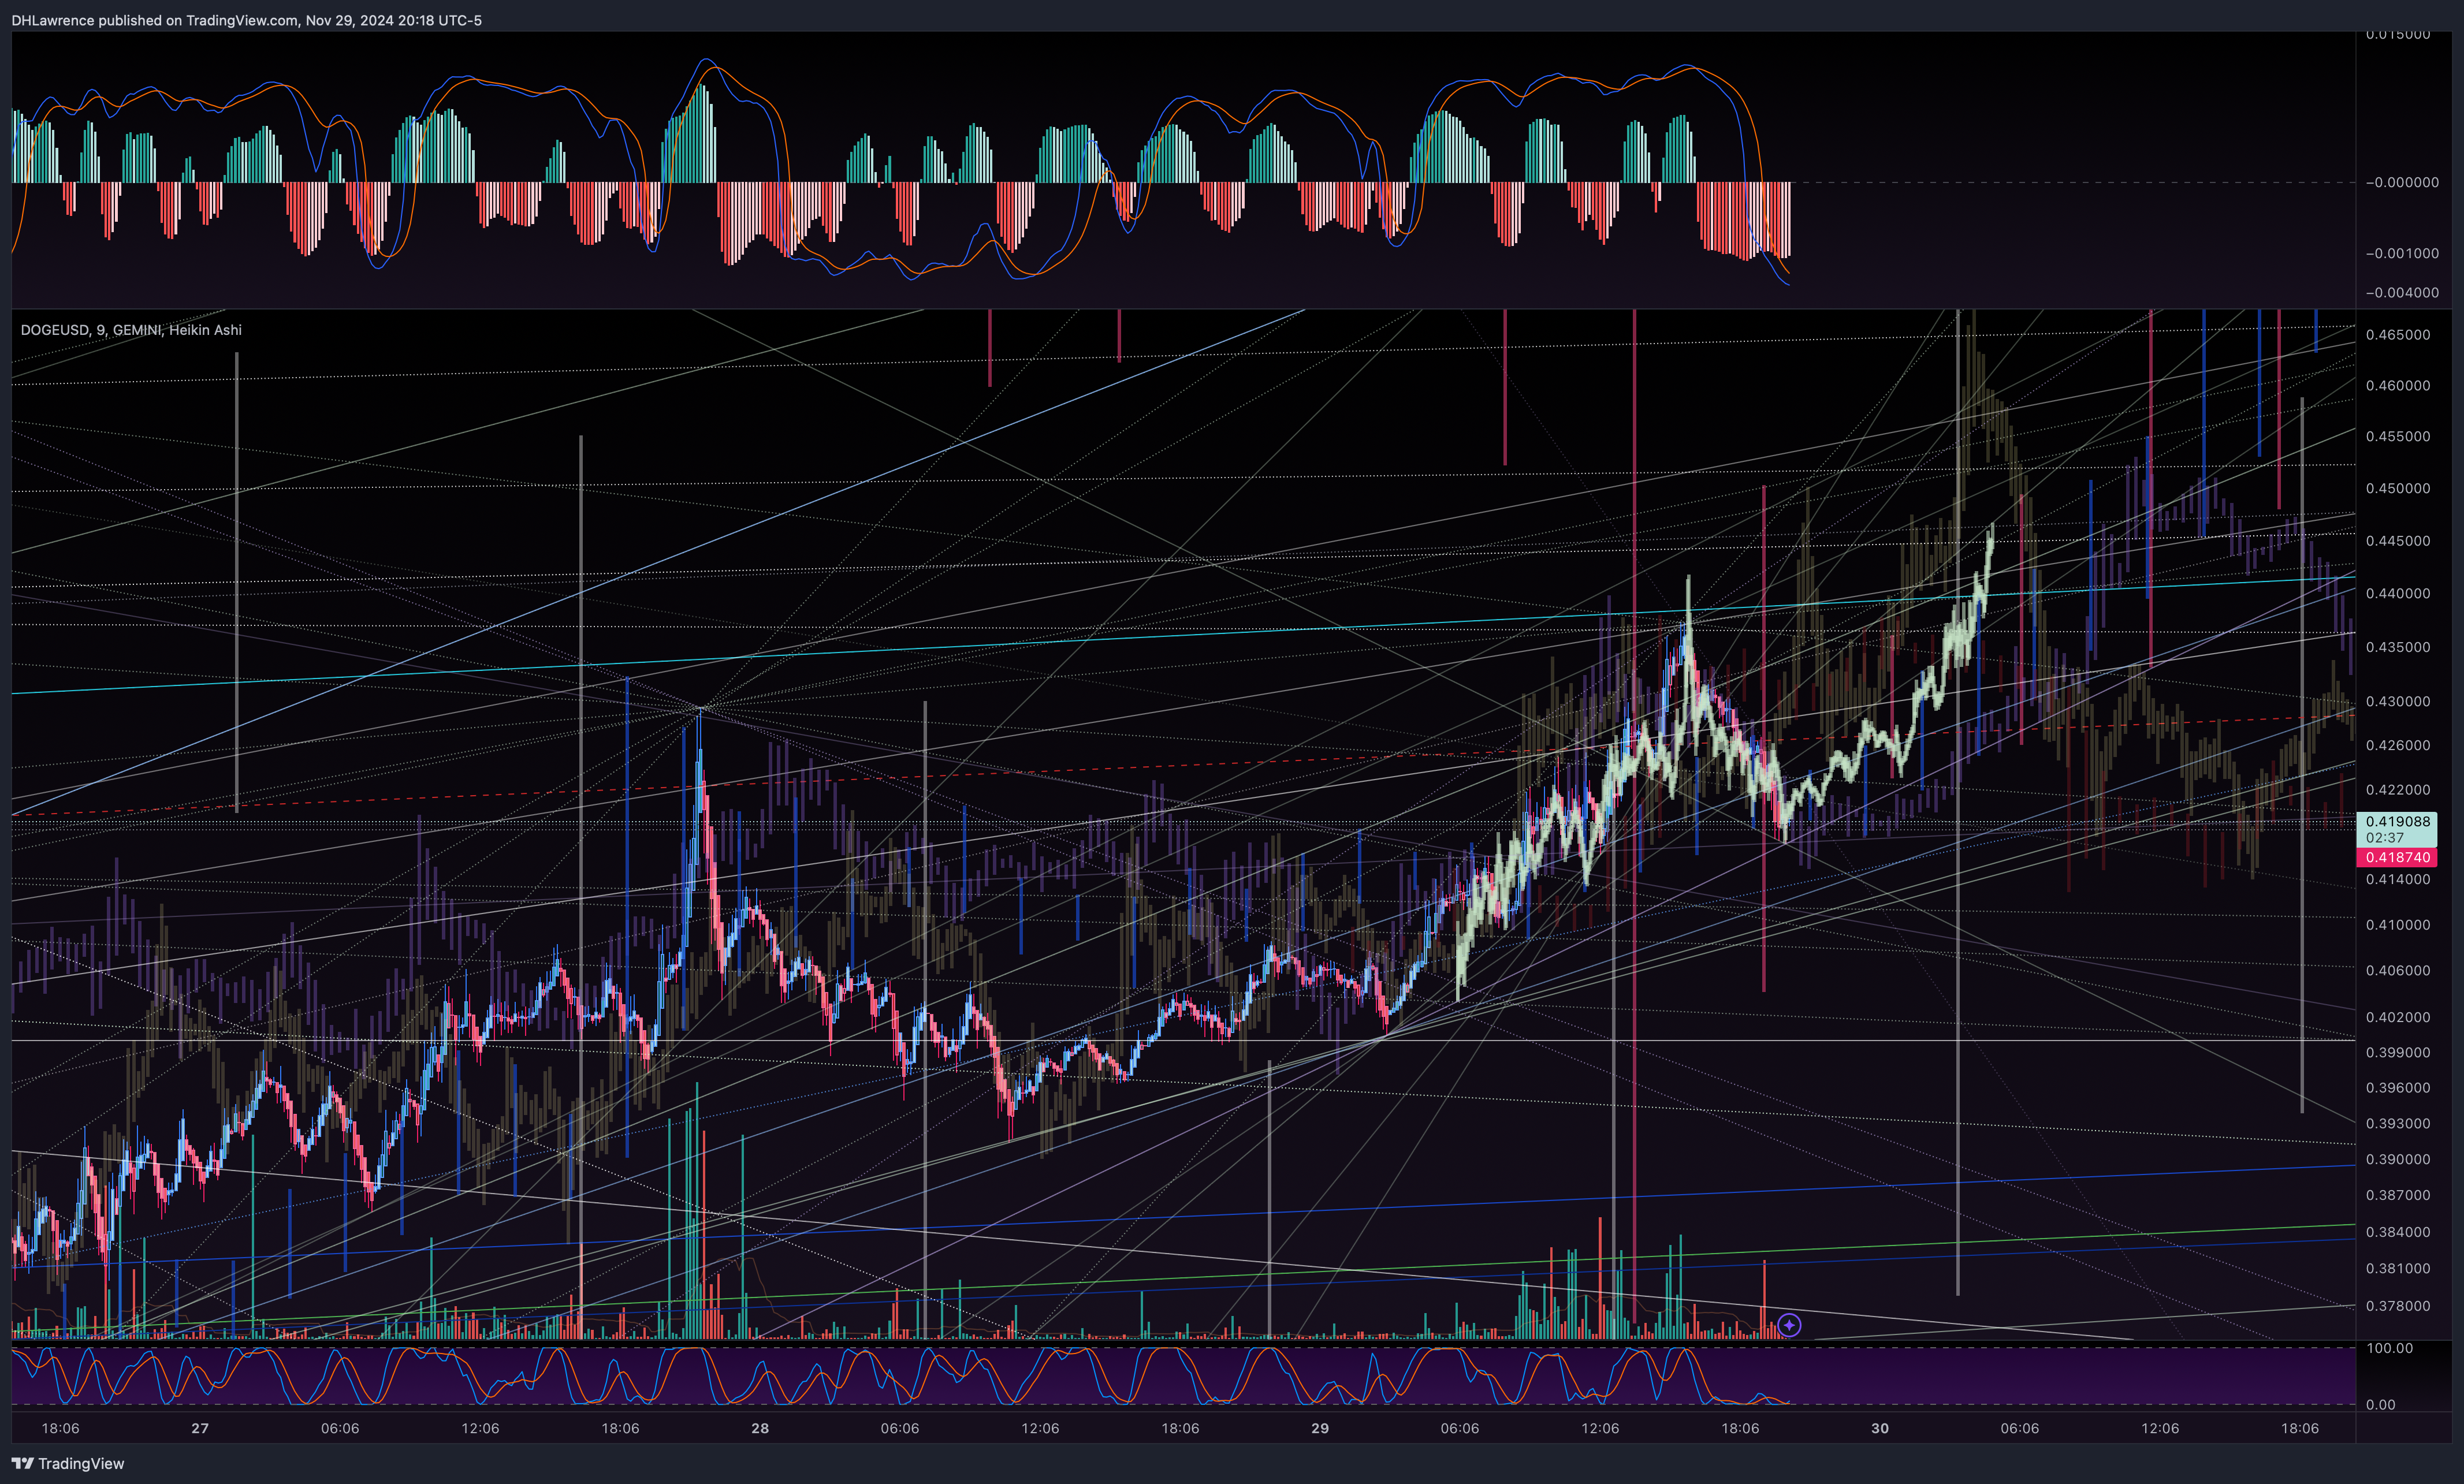Click the -0.001000 MACD scale label
The height and width of the screenshot is (1484, 2464).
pyautogui.click(x=2401, y=253)
